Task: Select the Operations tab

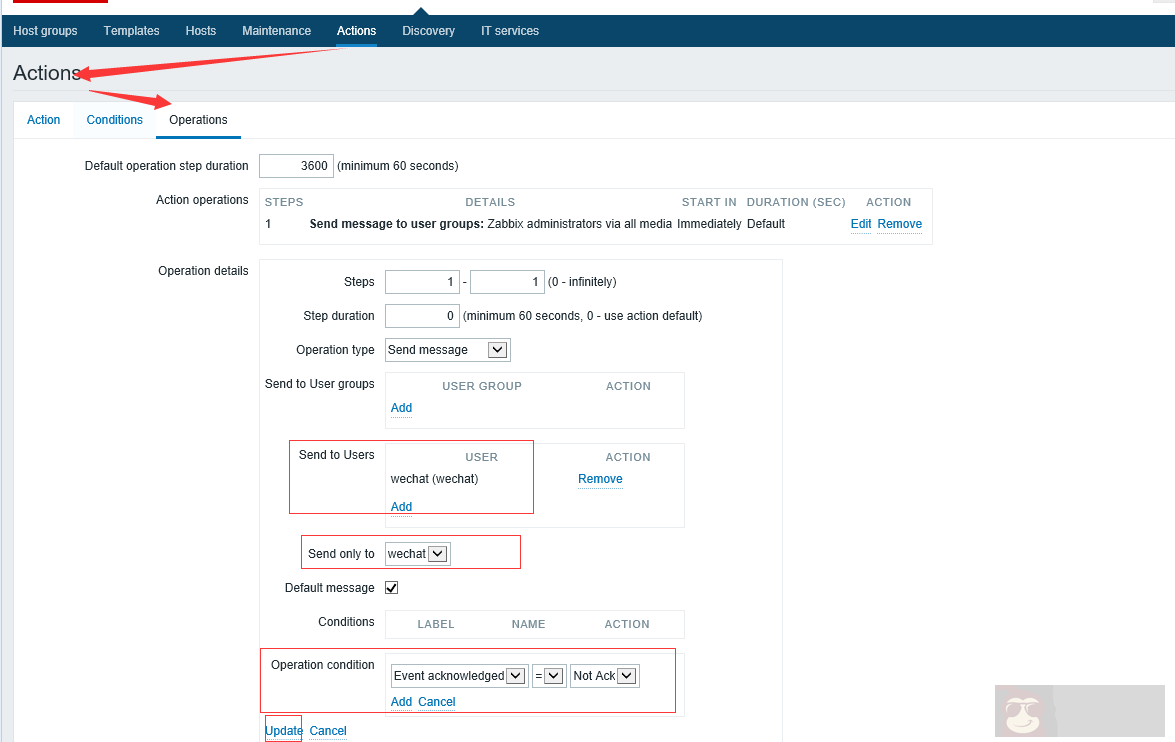Action: tap(197, 119)
